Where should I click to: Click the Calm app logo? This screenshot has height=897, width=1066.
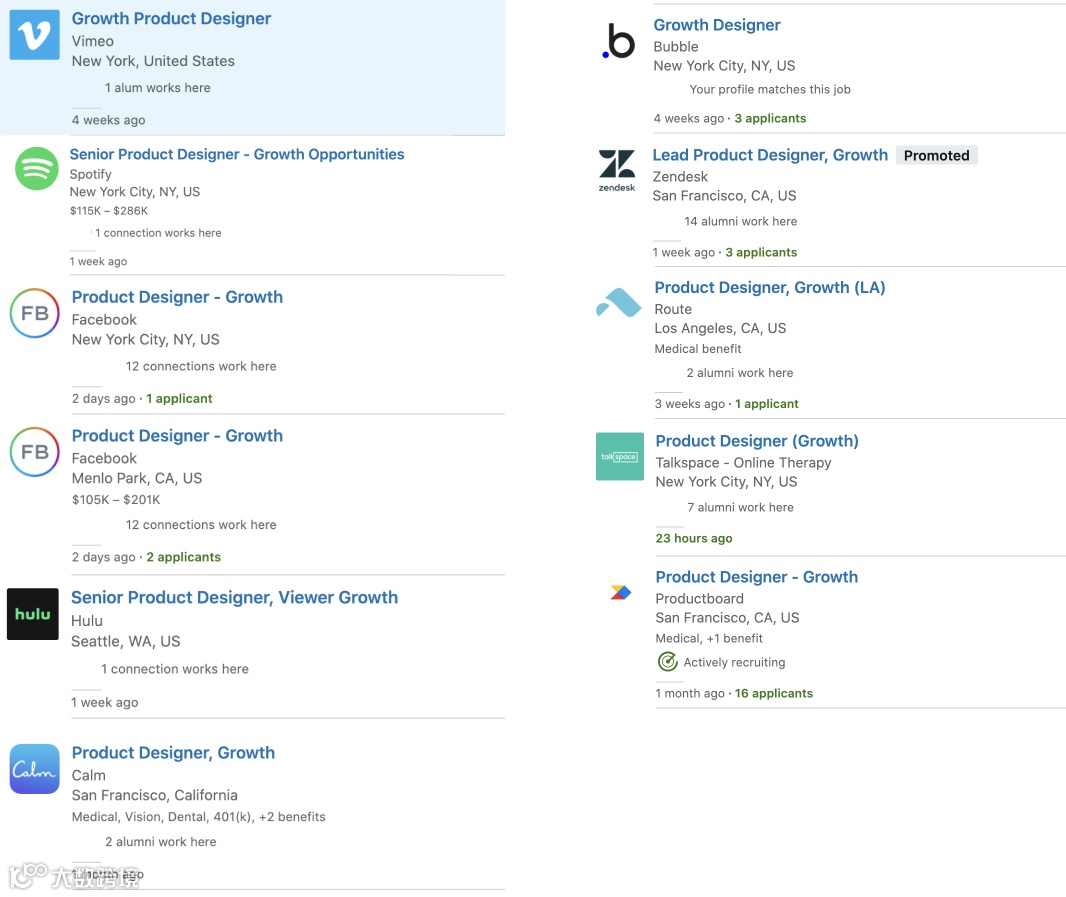[x=35, y=769]
